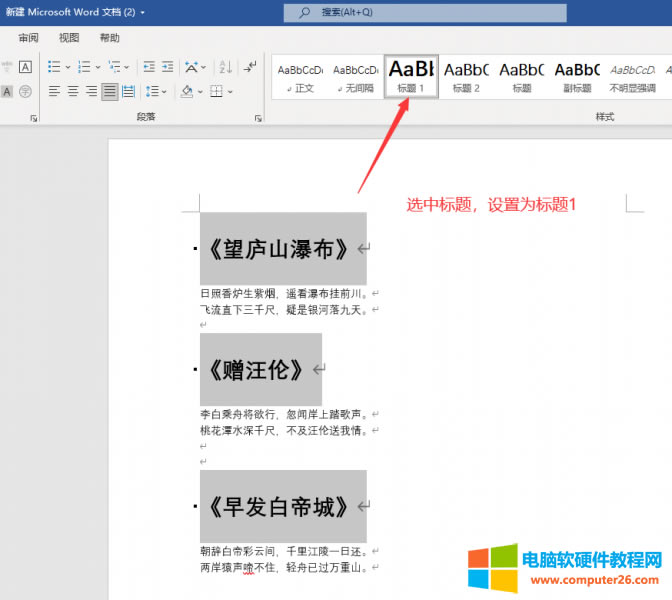Screen dimensions: 672x600
Task: Click the bullet list icon
Action: (x=54, y=67)
